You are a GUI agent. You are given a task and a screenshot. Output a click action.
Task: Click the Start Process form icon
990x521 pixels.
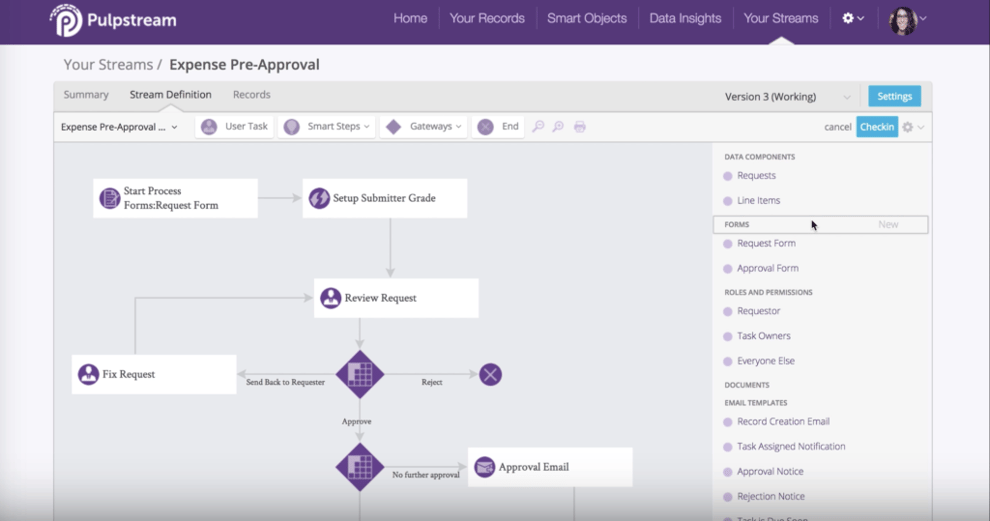110,198
